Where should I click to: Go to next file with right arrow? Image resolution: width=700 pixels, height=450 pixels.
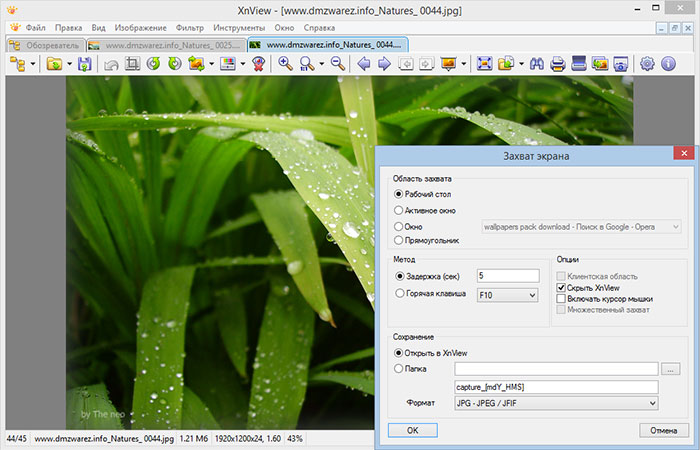(384, 64)
